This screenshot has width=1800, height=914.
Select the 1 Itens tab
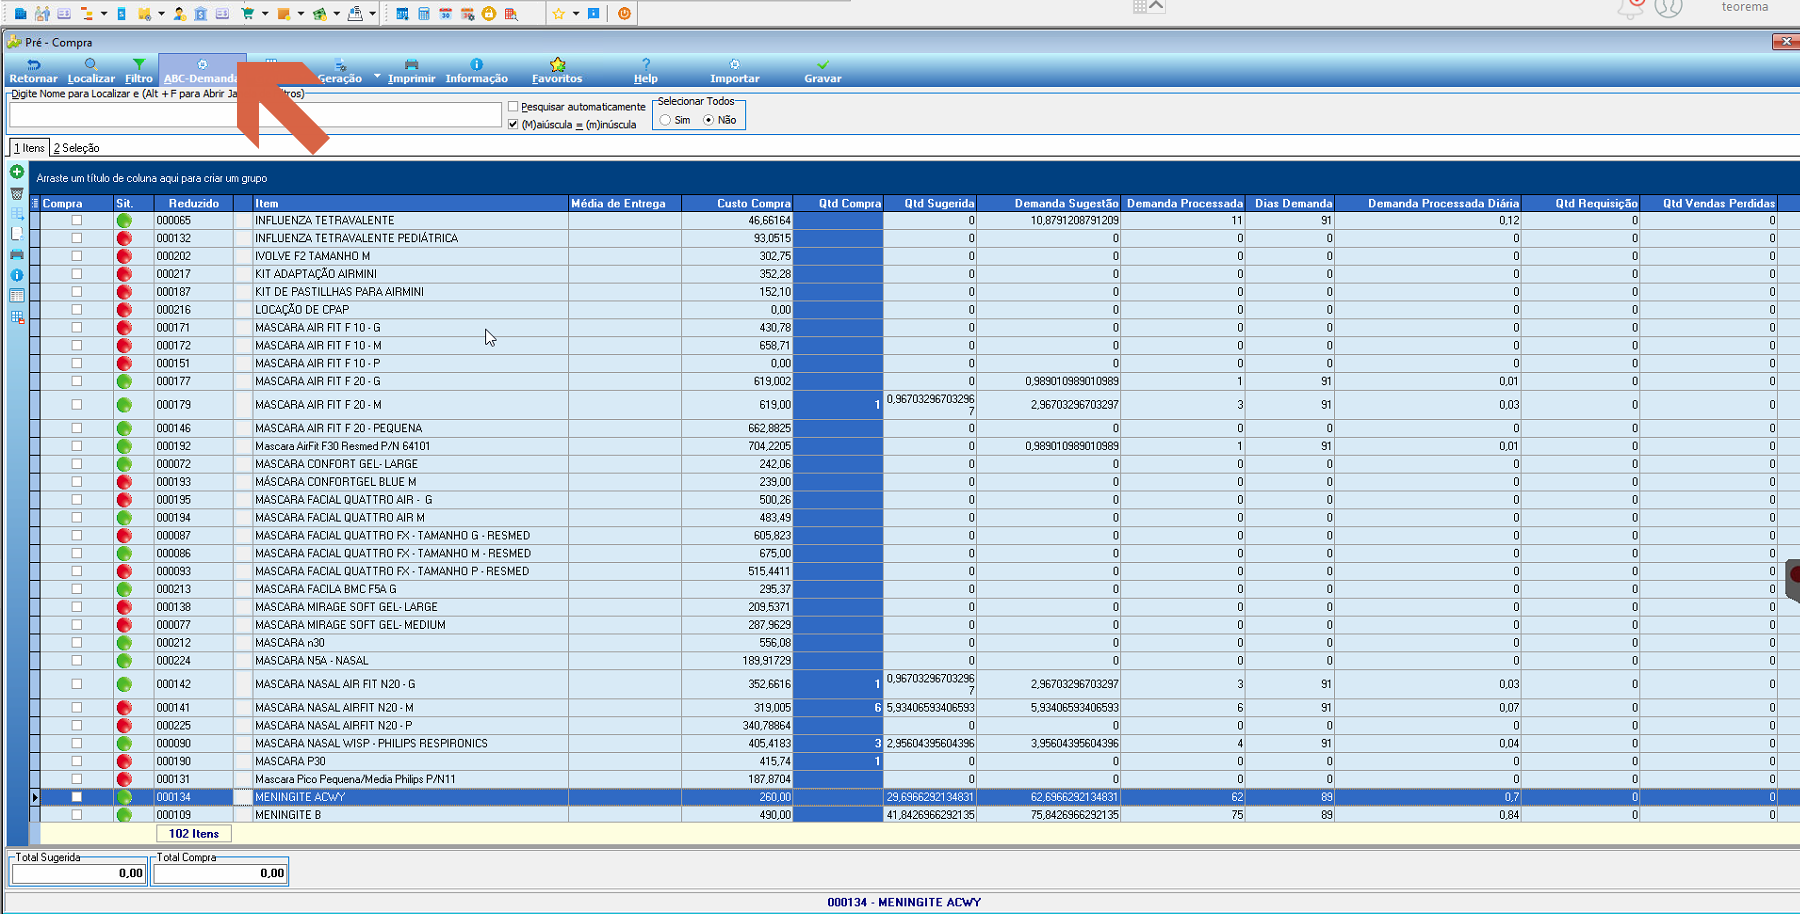(x=29, y=148)
